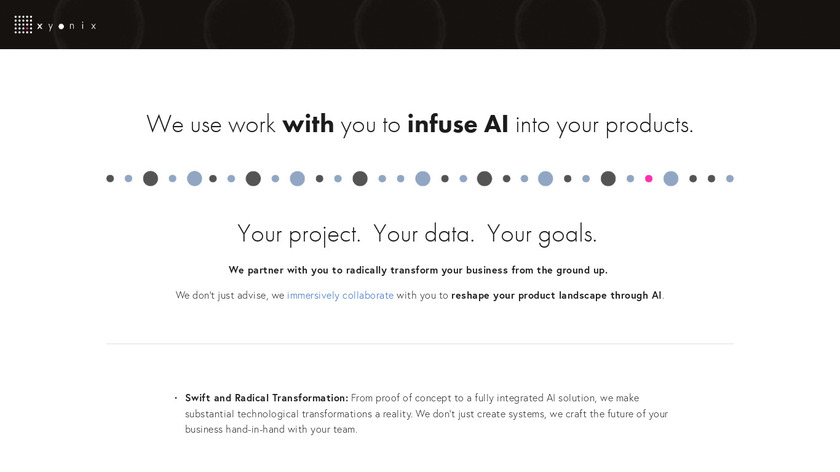Click the large blue dot right of pink dot
The image size is (840, 472).
671,179
